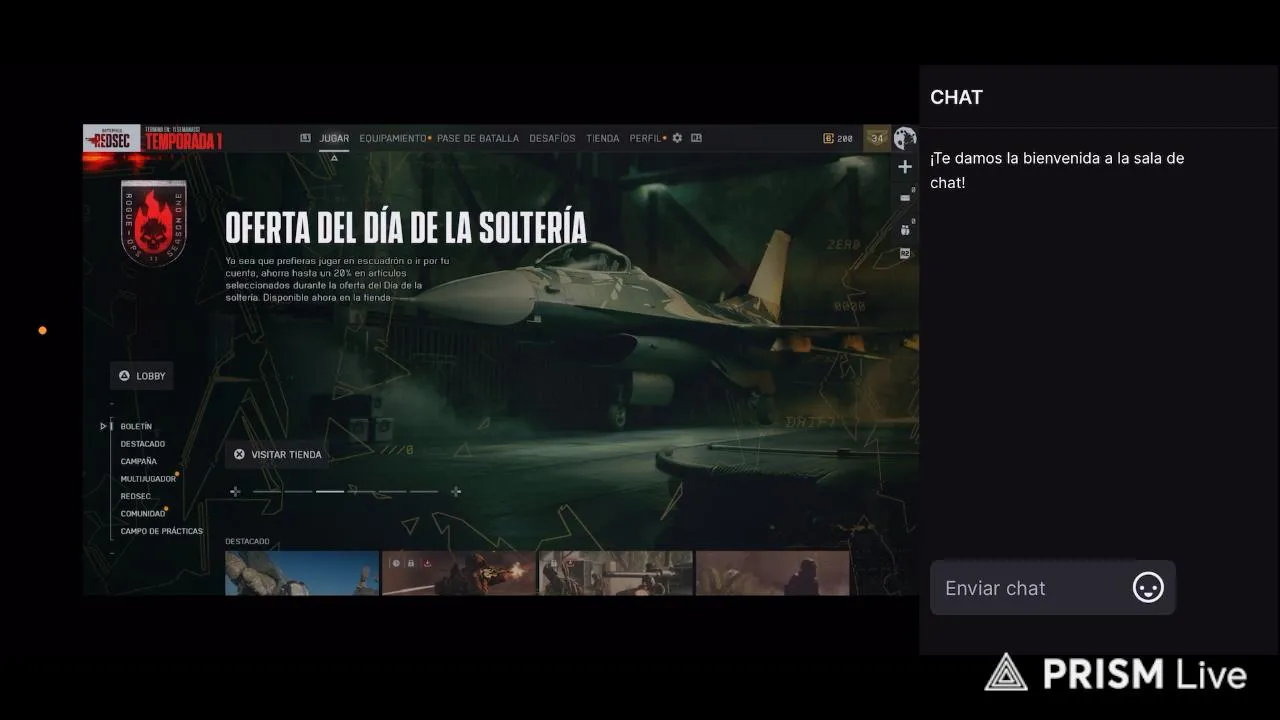The width and height of the screenshot is (1280, 720).
Task: Go to the TIENDA tab
Action: coord(602,138)
